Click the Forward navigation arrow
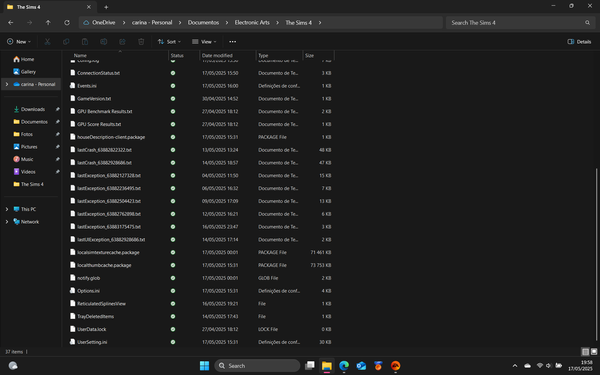Image resolution: width=600 pixels, height=375 pixels. click(x=29, y=23)
